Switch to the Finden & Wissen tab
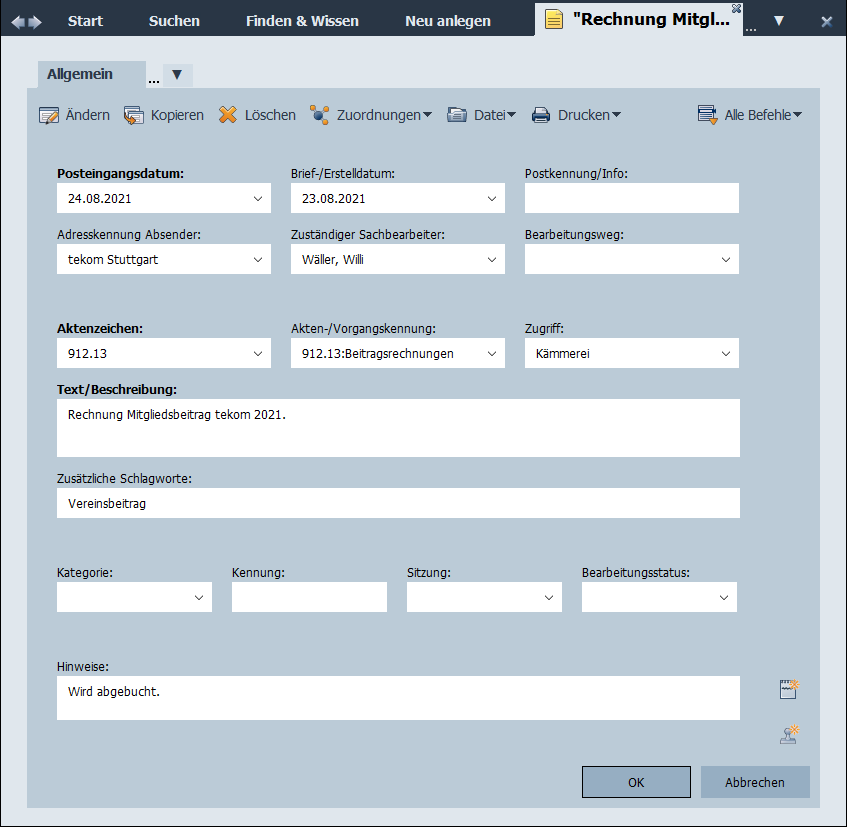Viewport: 847px width, 827px height. coord(302,21)
